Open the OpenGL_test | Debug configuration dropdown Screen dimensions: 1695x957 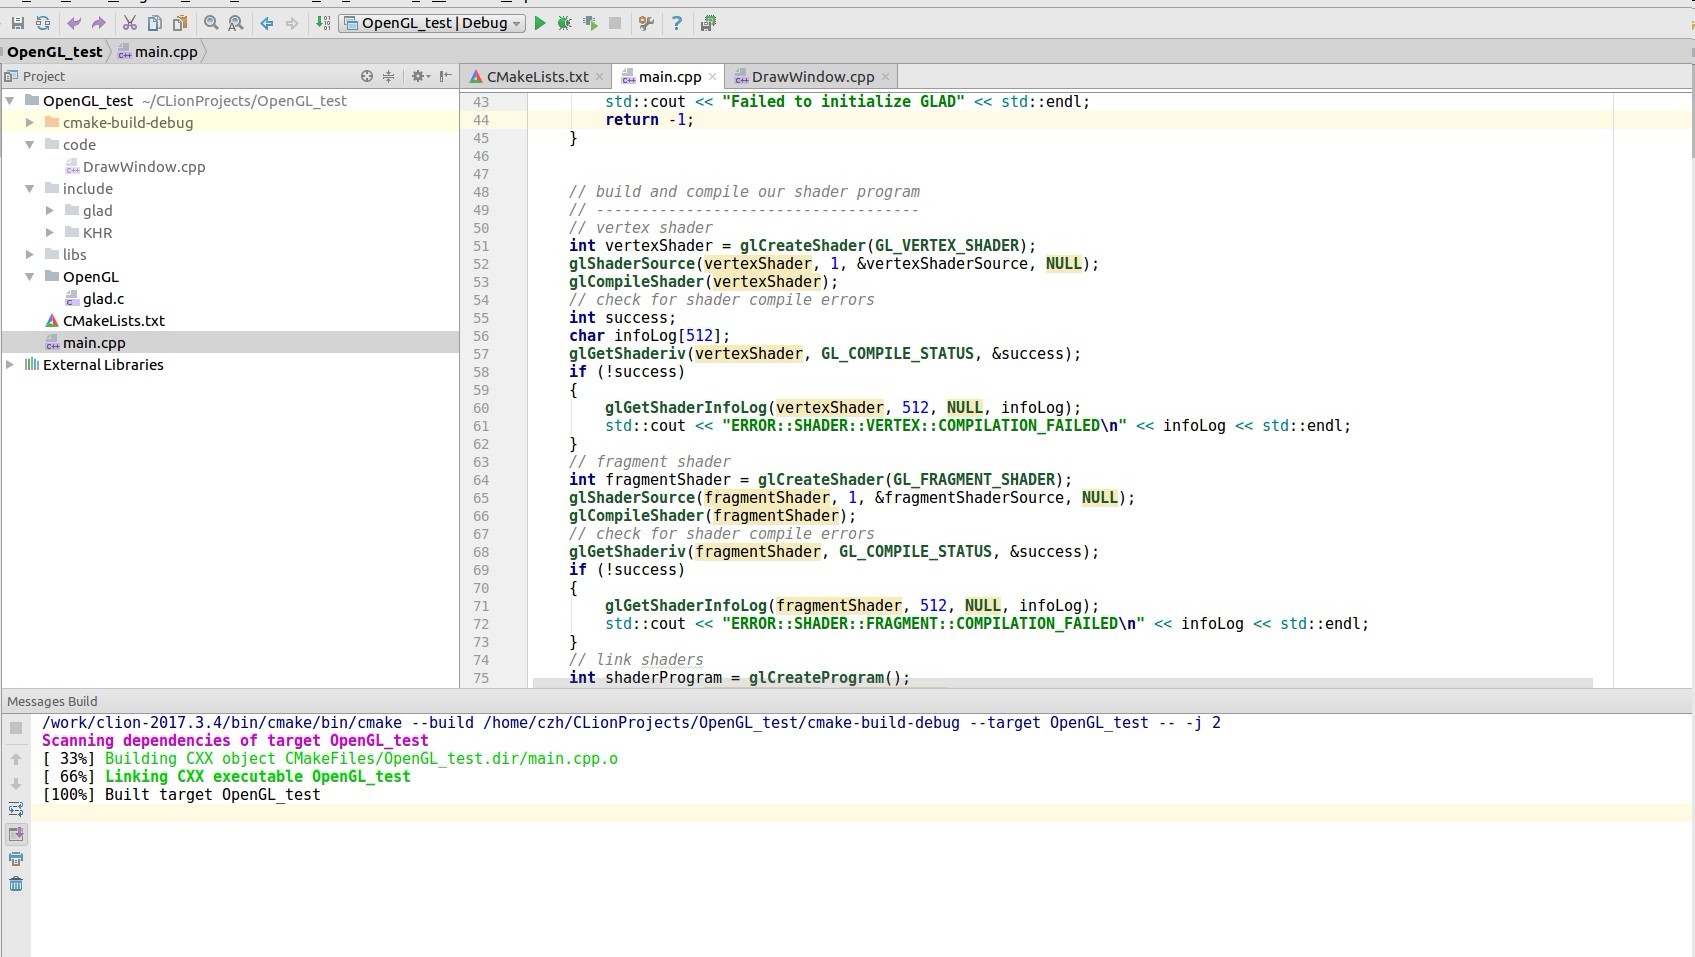[432, 23]
